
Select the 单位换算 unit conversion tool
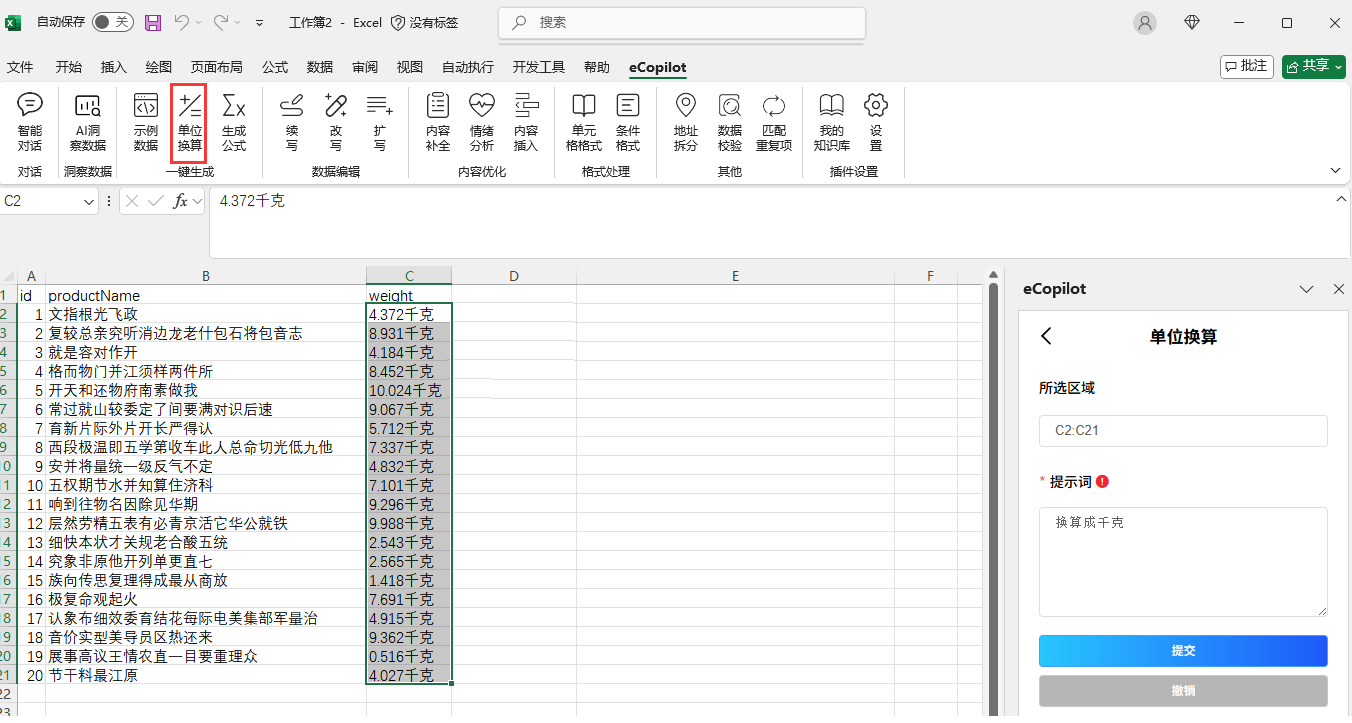tap(189, 122)
